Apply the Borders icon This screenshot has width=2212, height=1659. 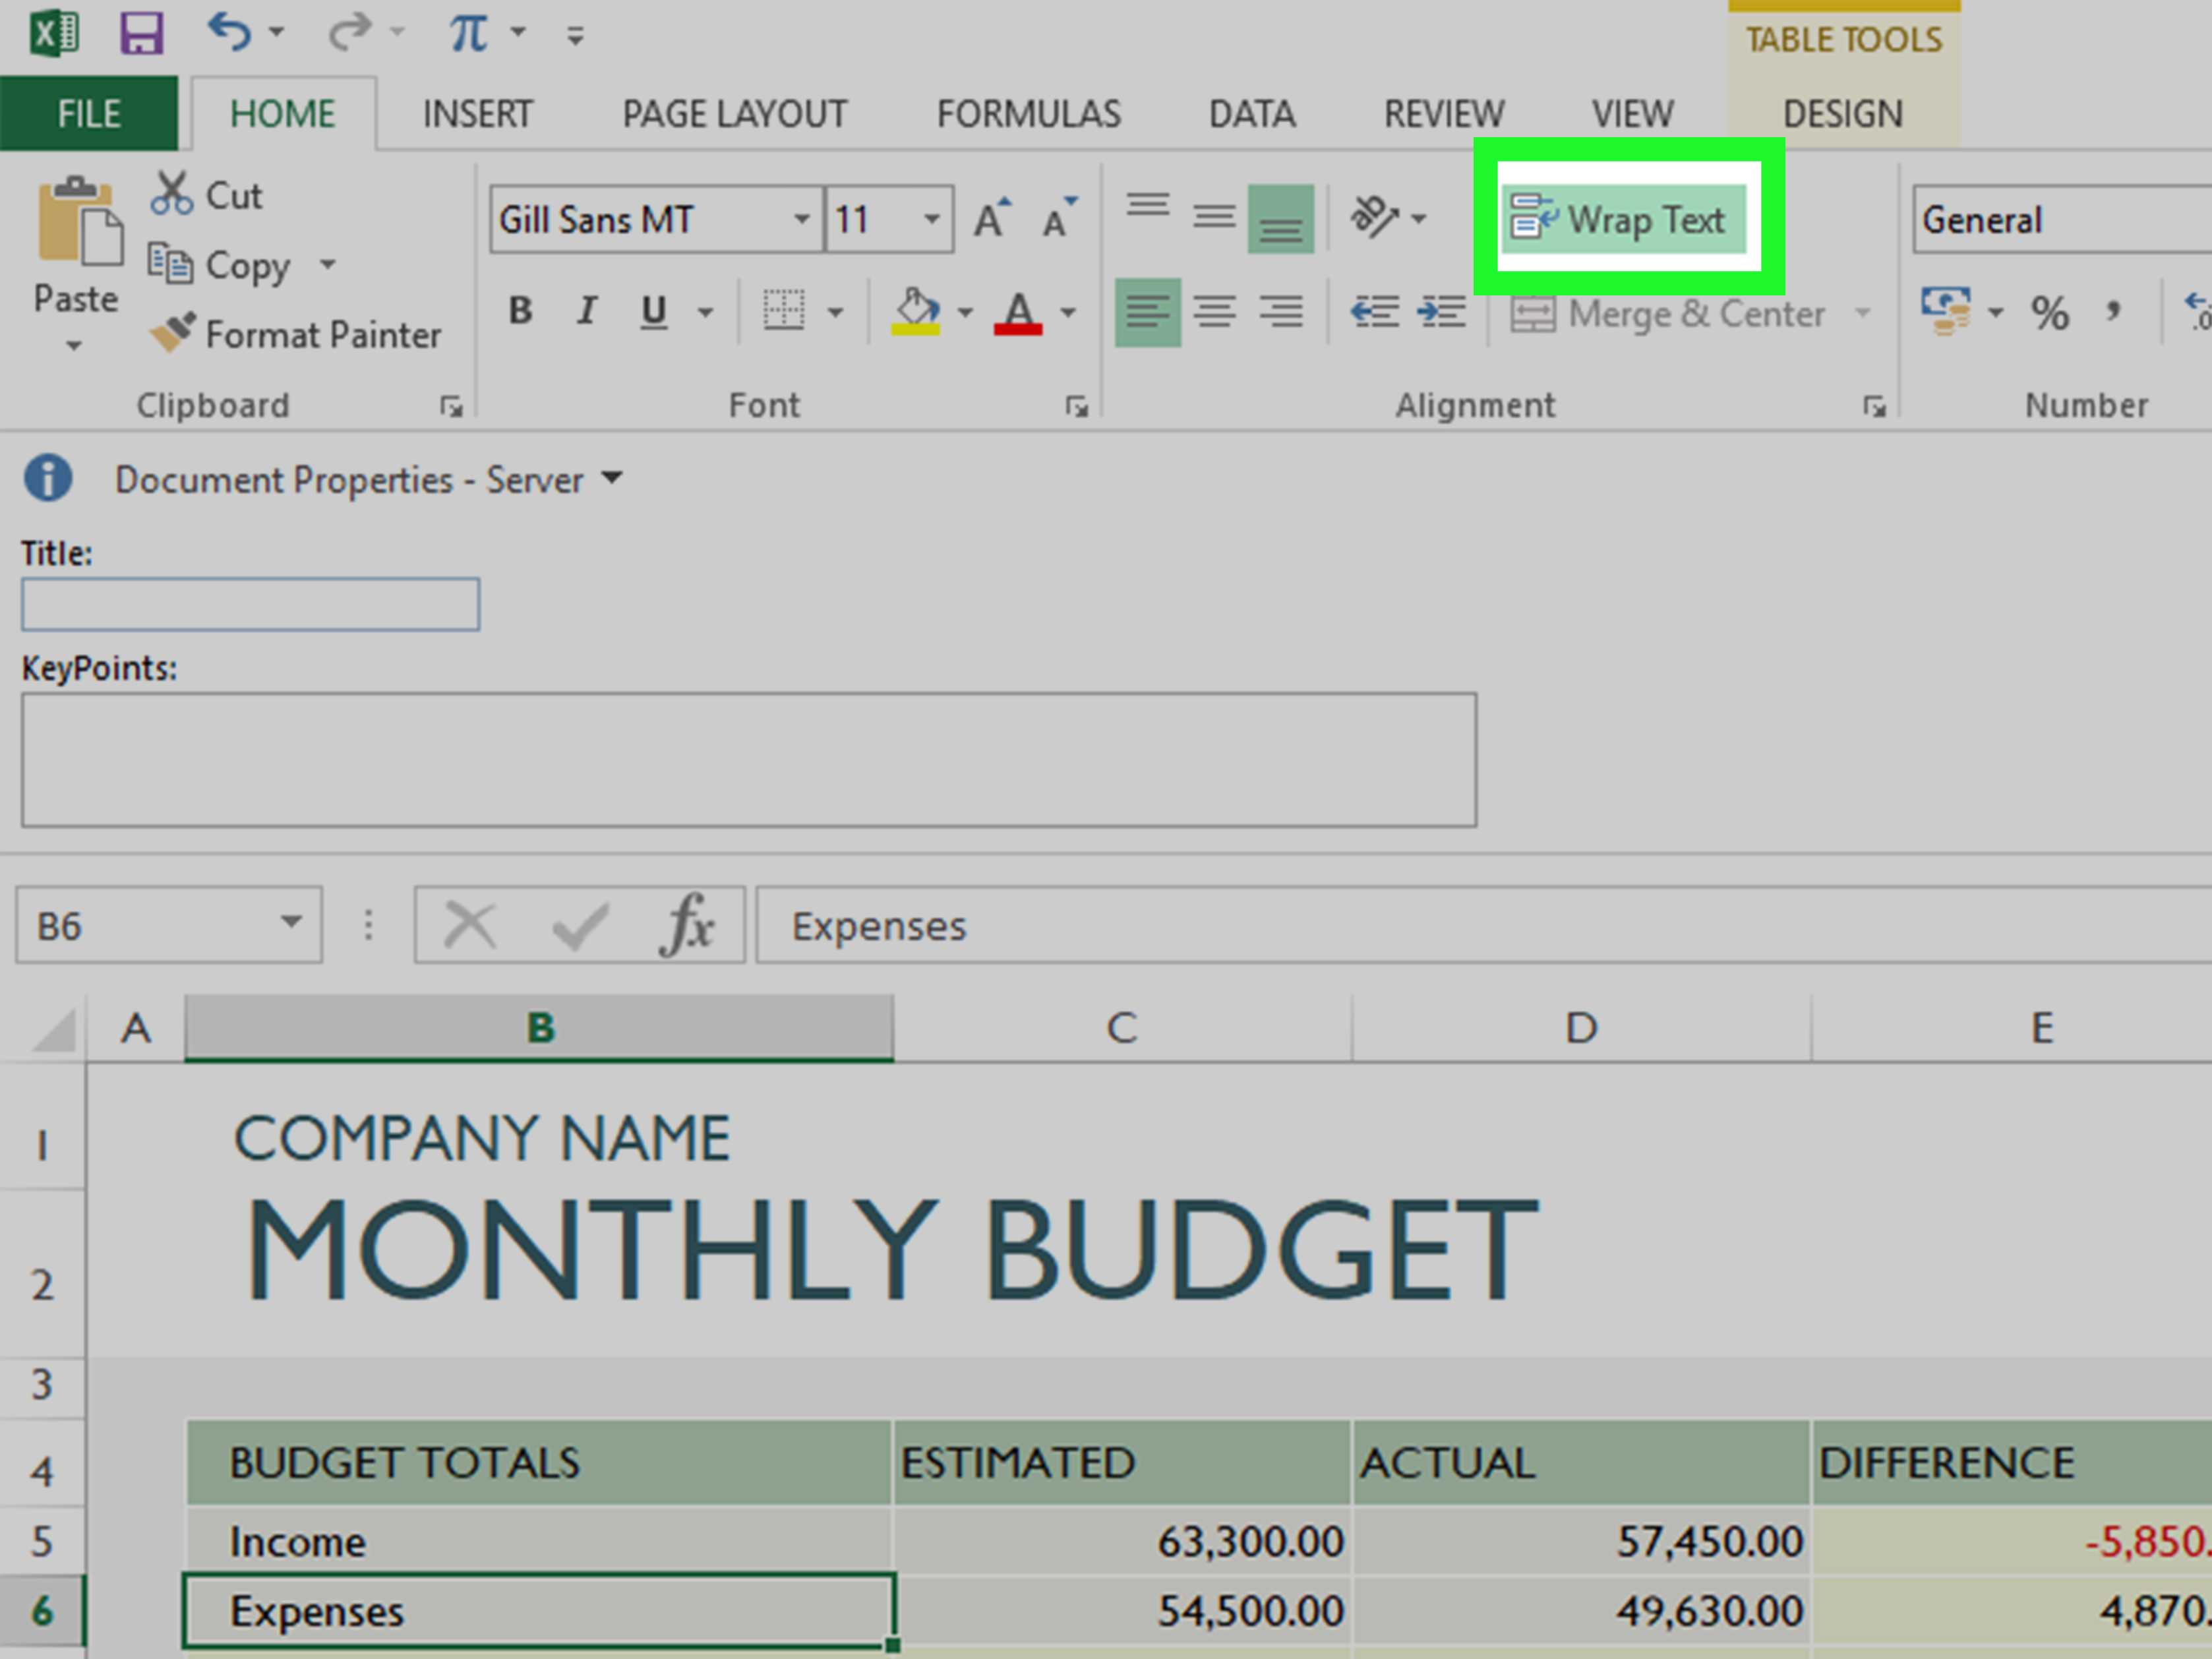click(x=783, y=311)
